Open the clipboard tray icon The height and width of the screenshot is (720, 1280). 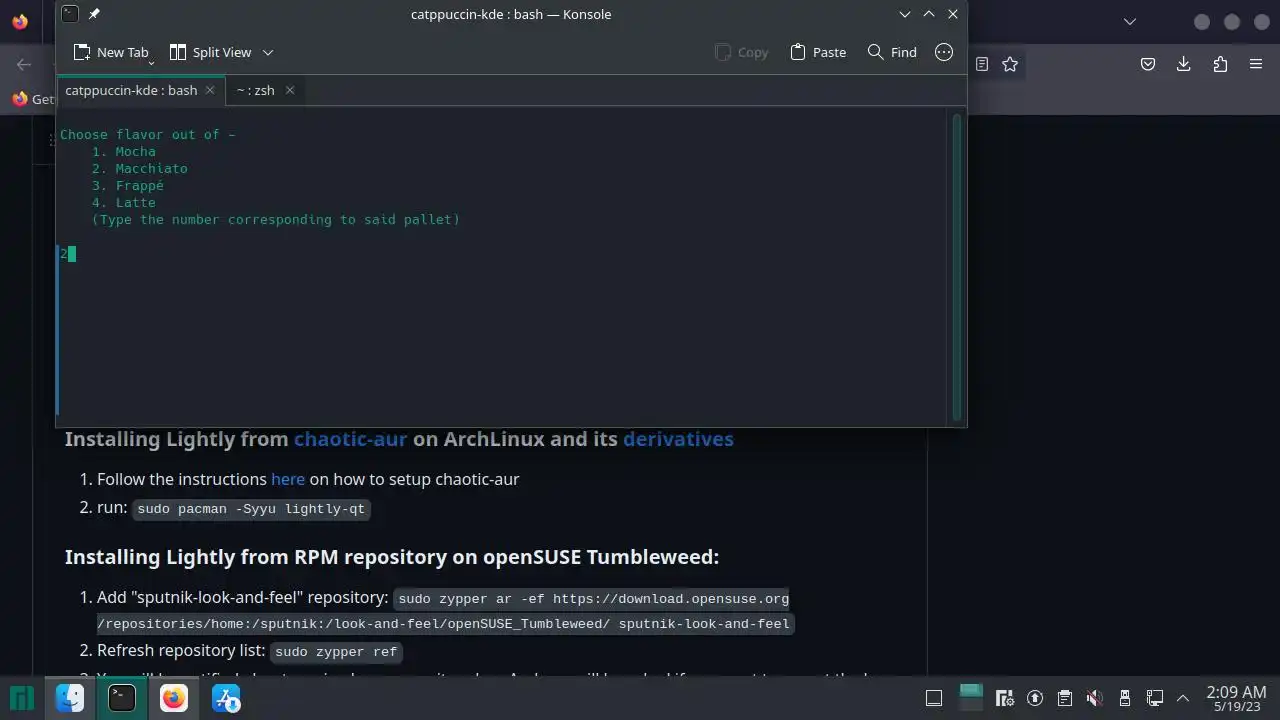tap(1065, 698)
